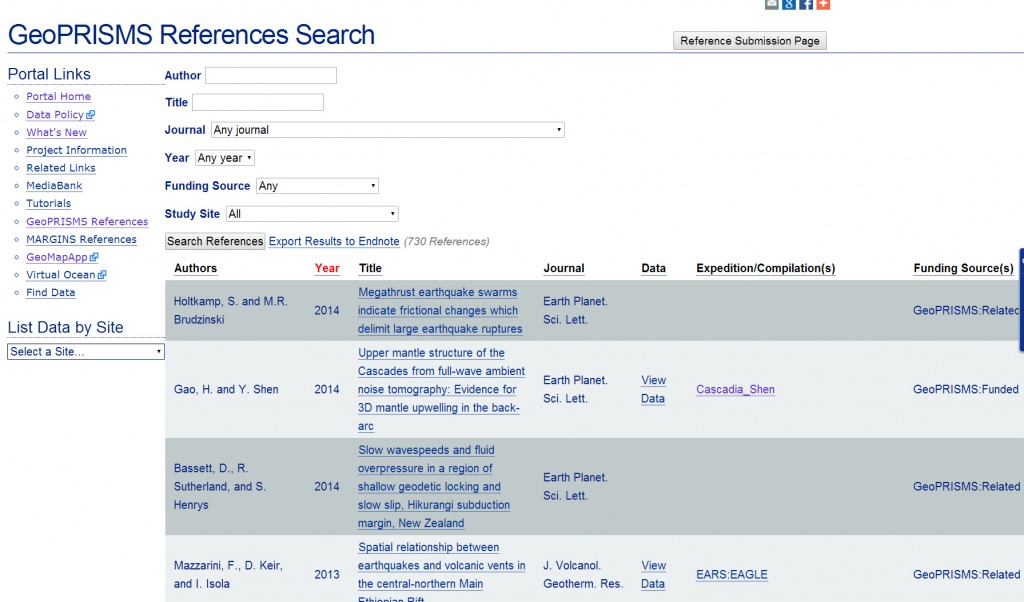Open MediaBank
This screenshot has width=1024, height=602.
point(54,185)
